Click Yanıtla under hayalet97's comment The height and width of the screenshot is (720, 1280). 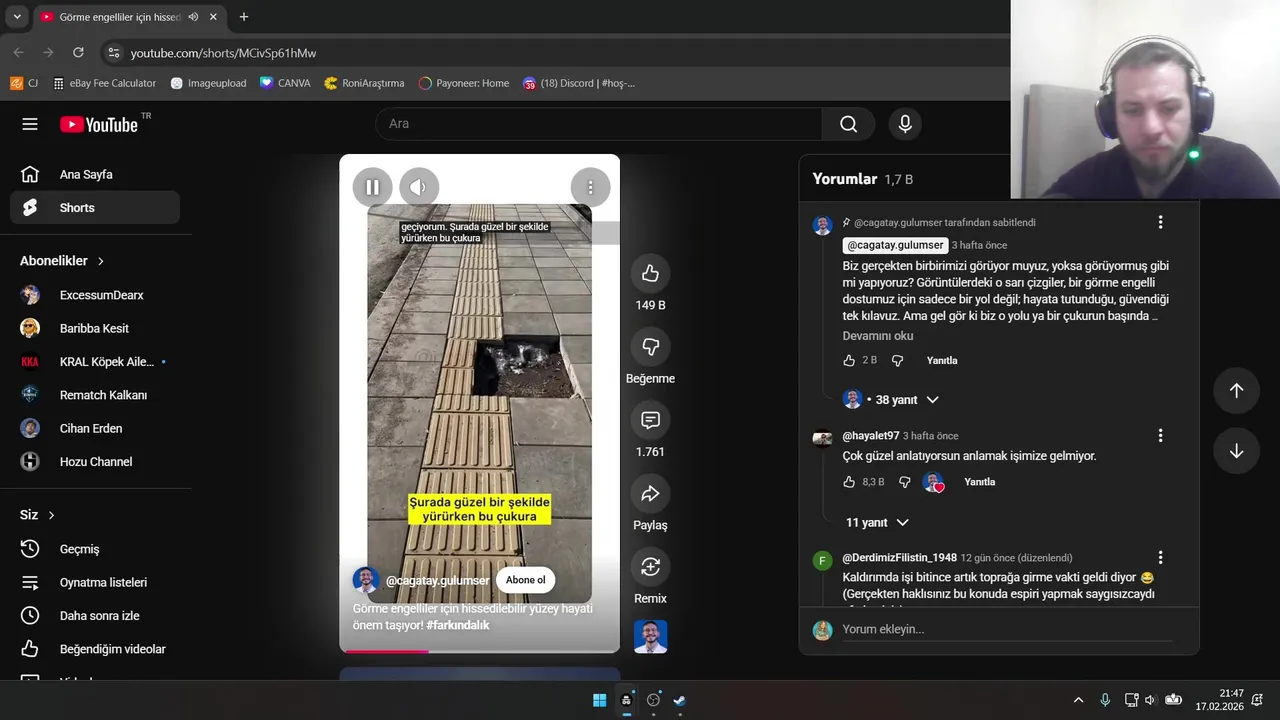point(979,482)
